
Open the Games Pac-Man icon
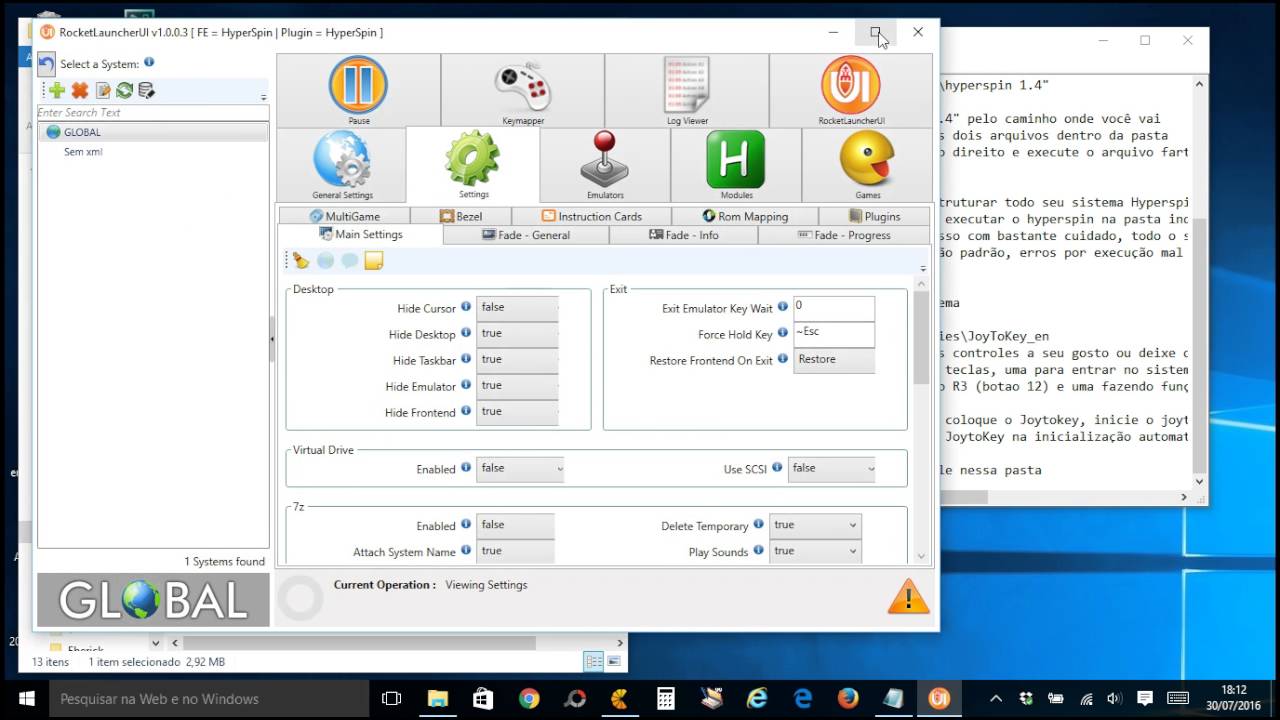point(867,160)
